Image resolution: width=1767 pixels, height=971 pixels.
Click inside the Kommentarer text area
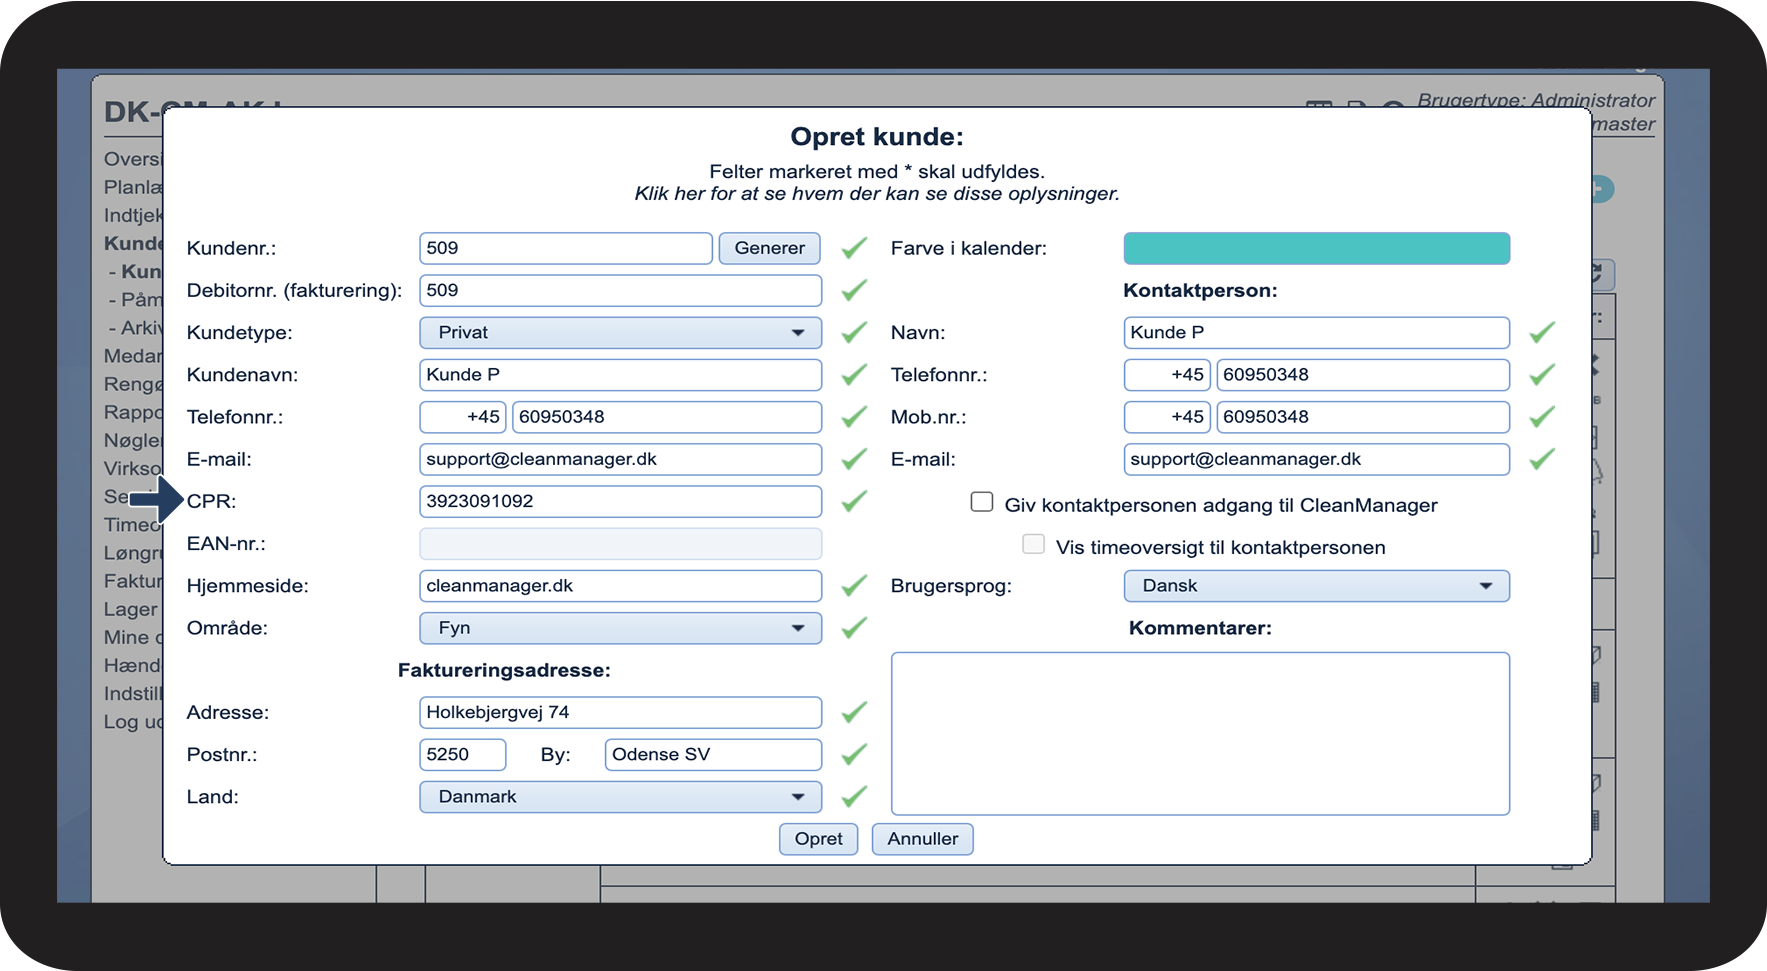coord(1200,733)
